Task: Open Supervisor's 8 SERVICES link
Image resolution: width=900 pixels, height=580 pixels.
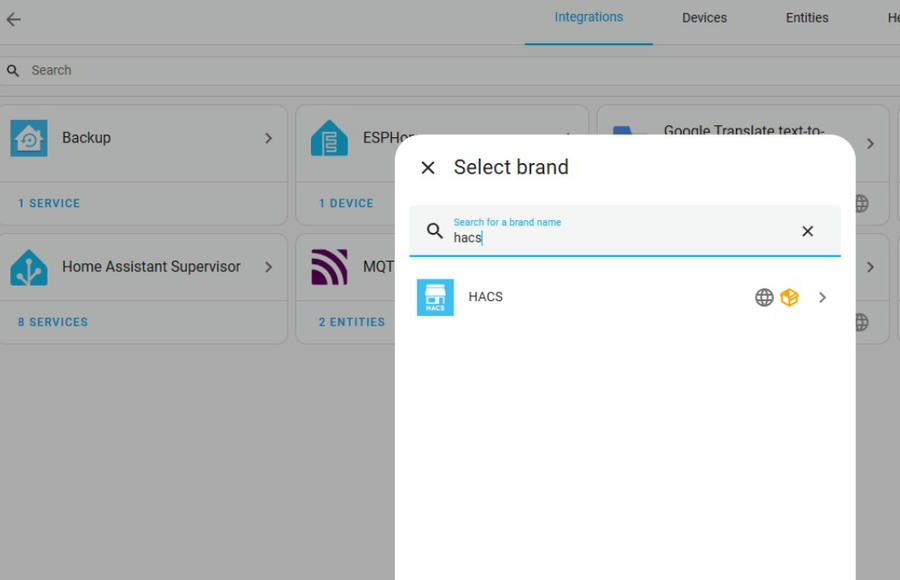Action: coord(53,322)
